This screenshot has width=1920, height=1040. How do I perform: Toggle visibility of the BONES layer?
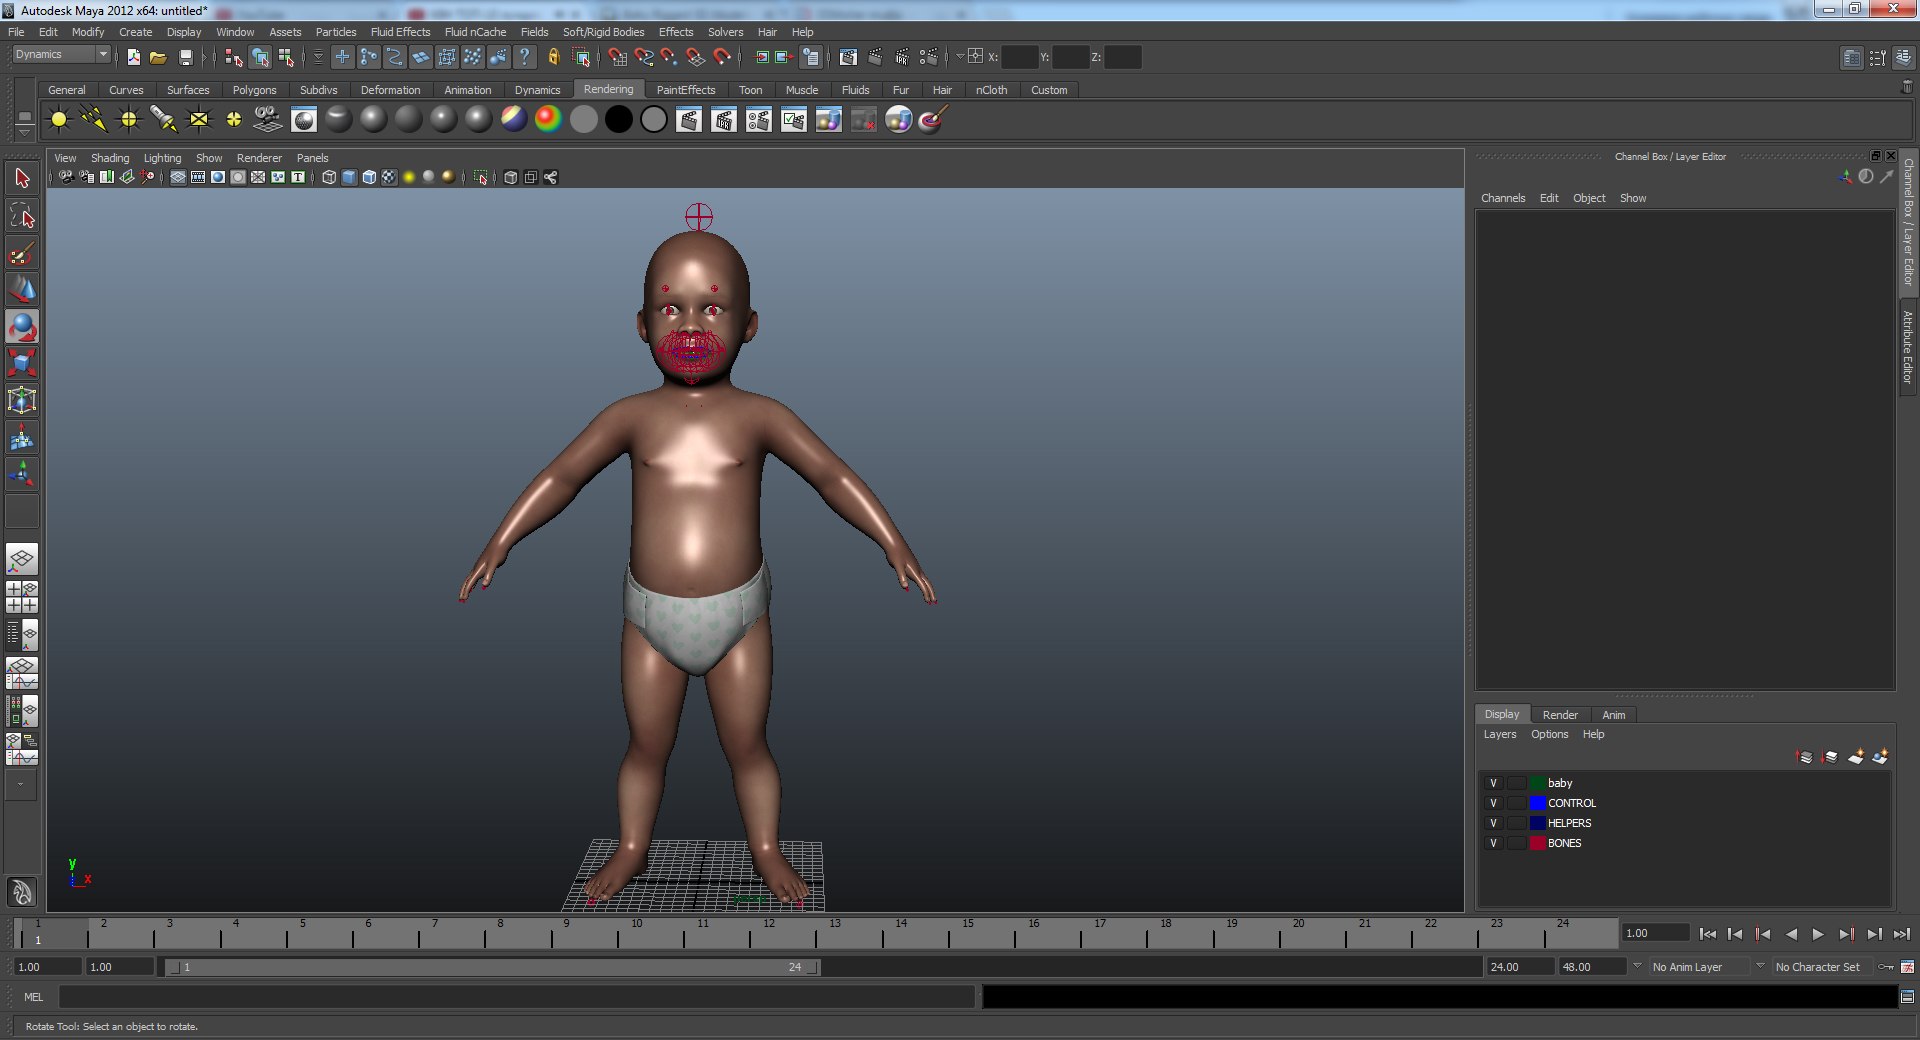[1494, 843]
